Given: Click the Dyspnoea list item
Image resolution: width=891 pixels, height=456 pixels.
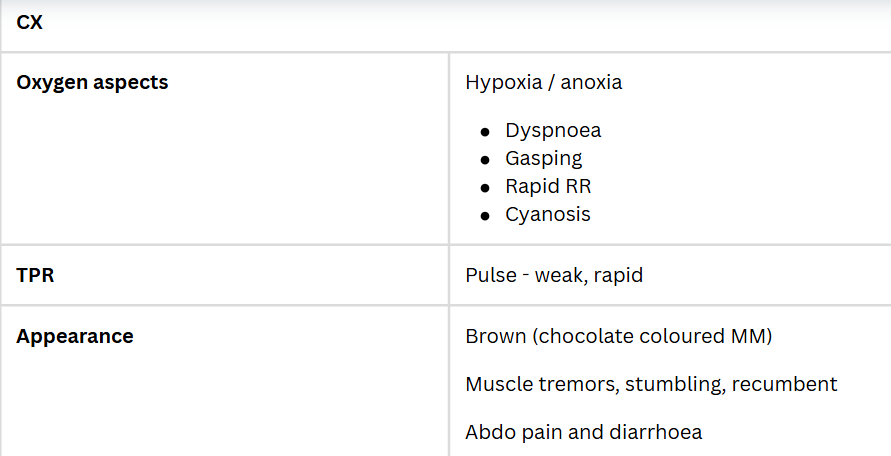Looking at the screenshot, I should [x=553, y=130].
